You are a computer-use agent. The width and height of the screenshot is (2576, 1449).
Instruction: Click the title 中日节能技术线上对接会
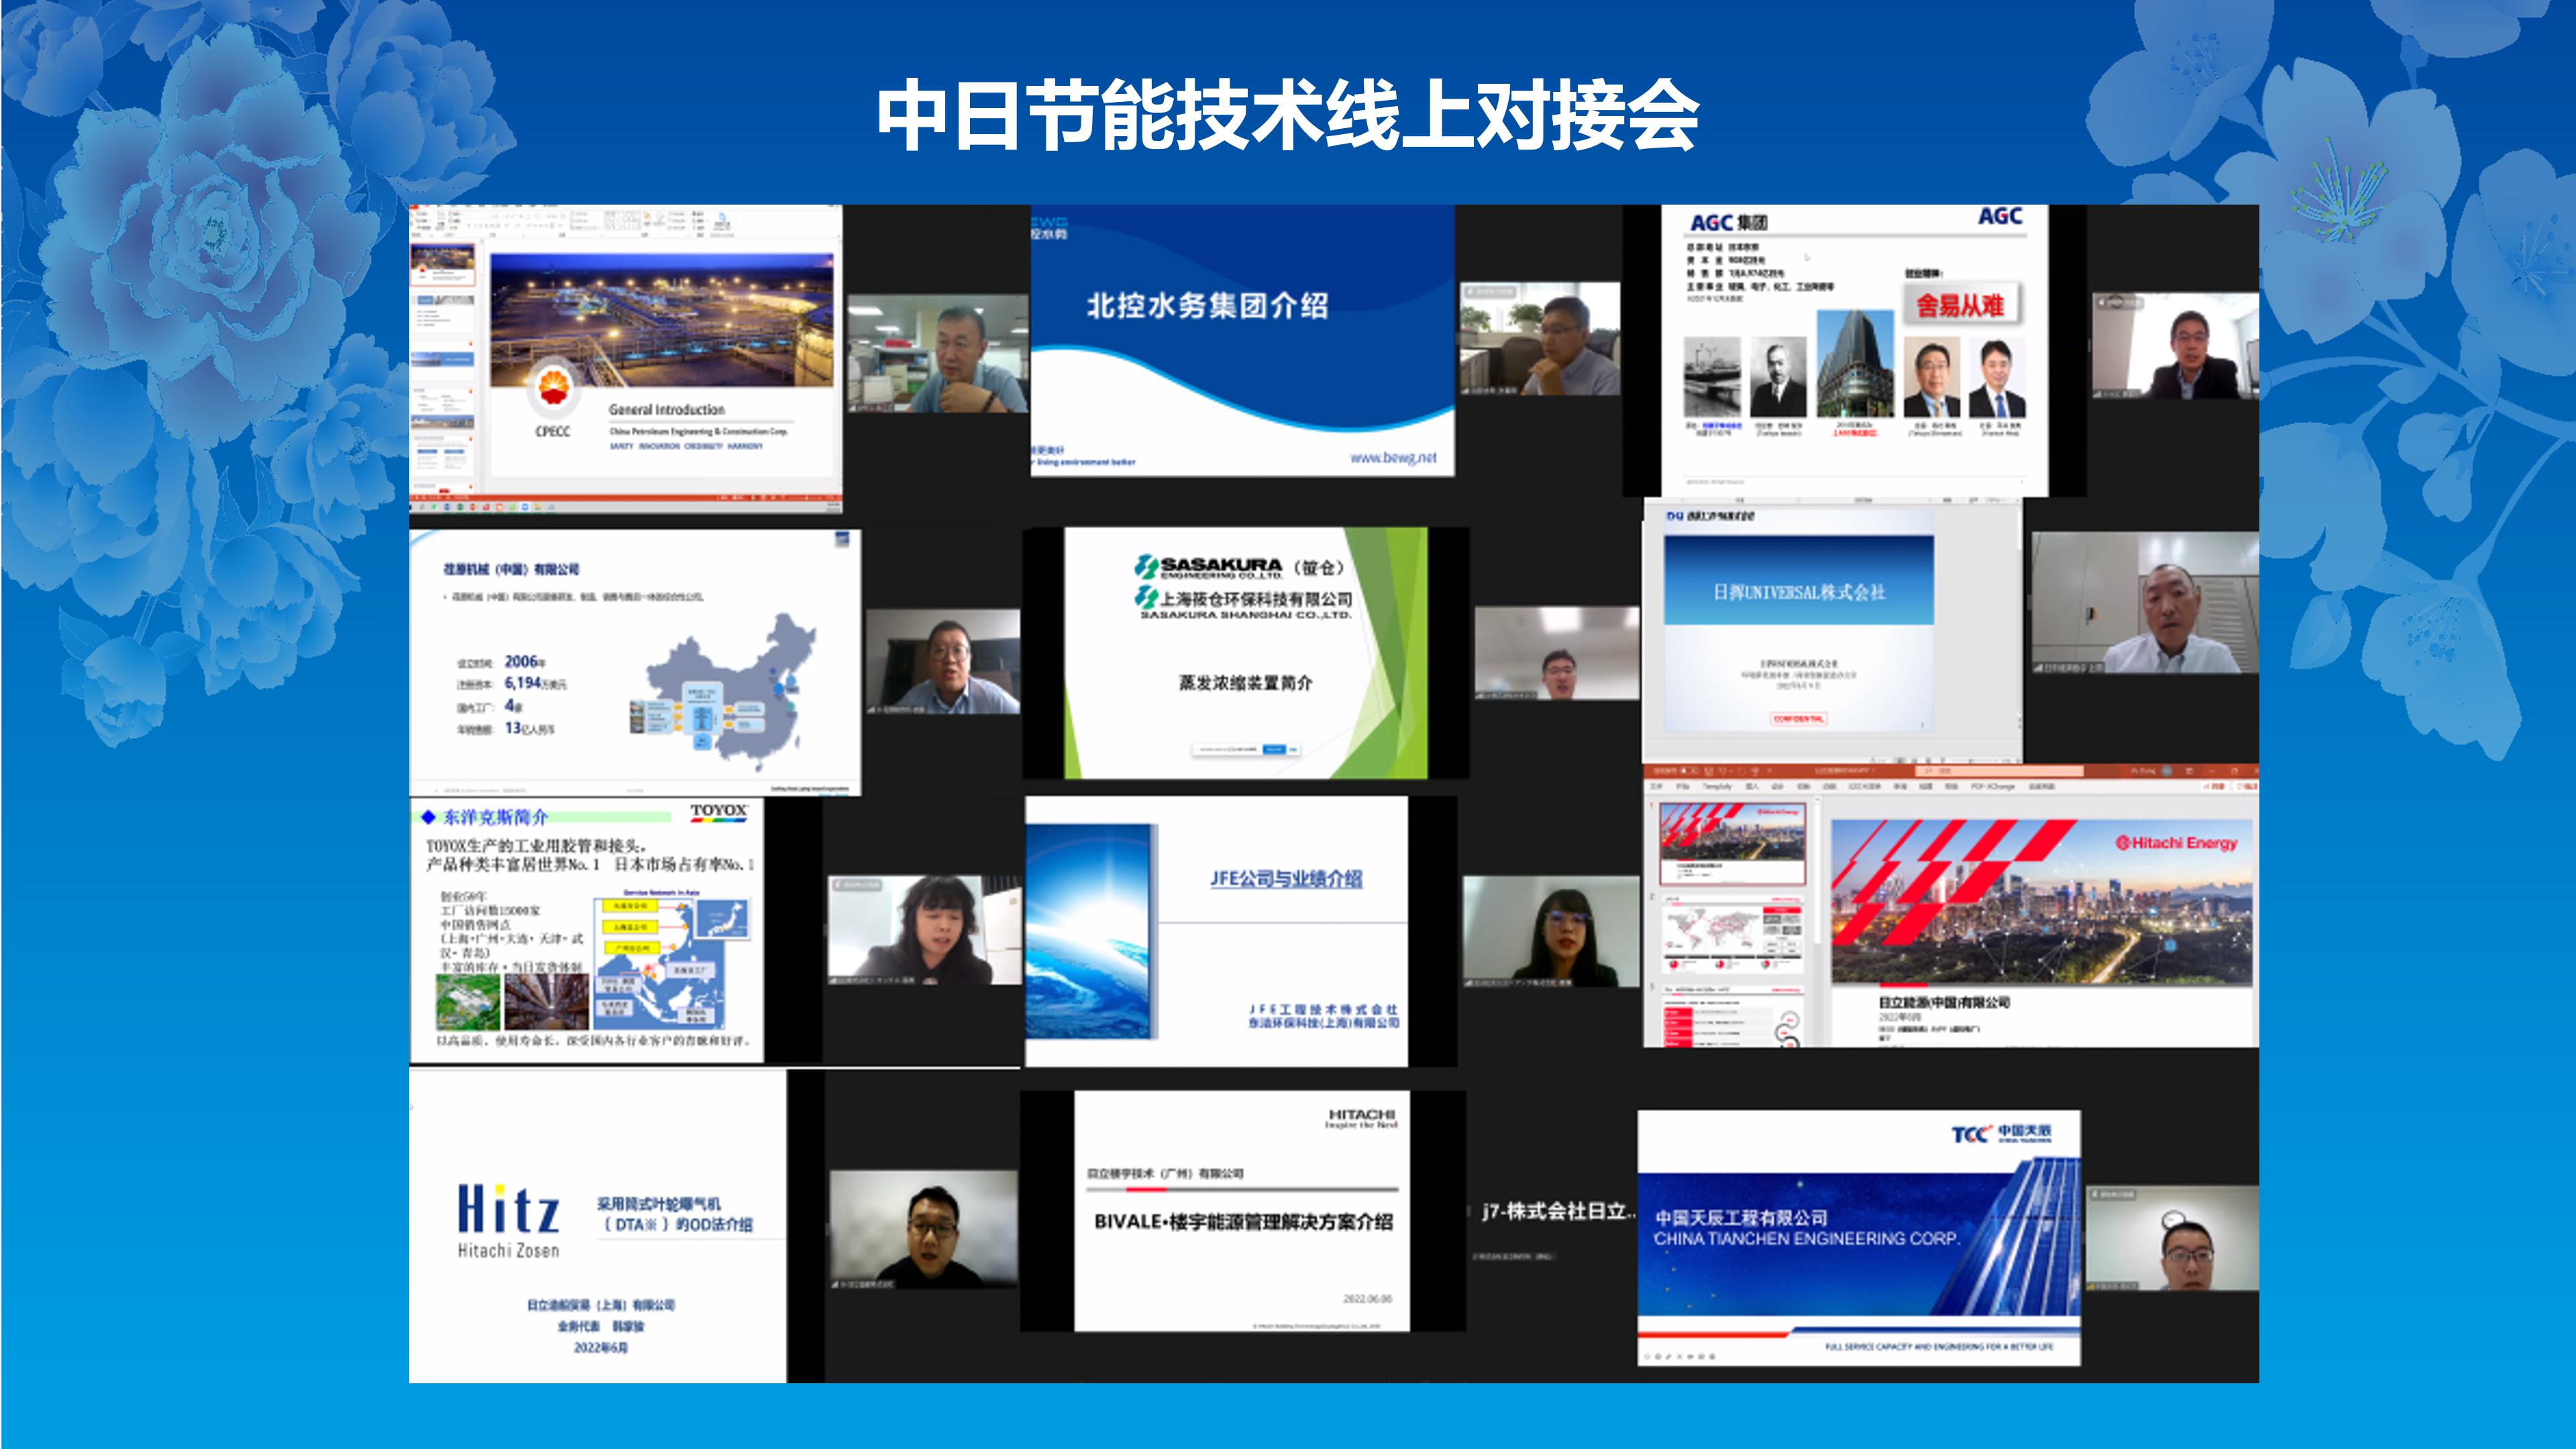tap(1287, 116)
